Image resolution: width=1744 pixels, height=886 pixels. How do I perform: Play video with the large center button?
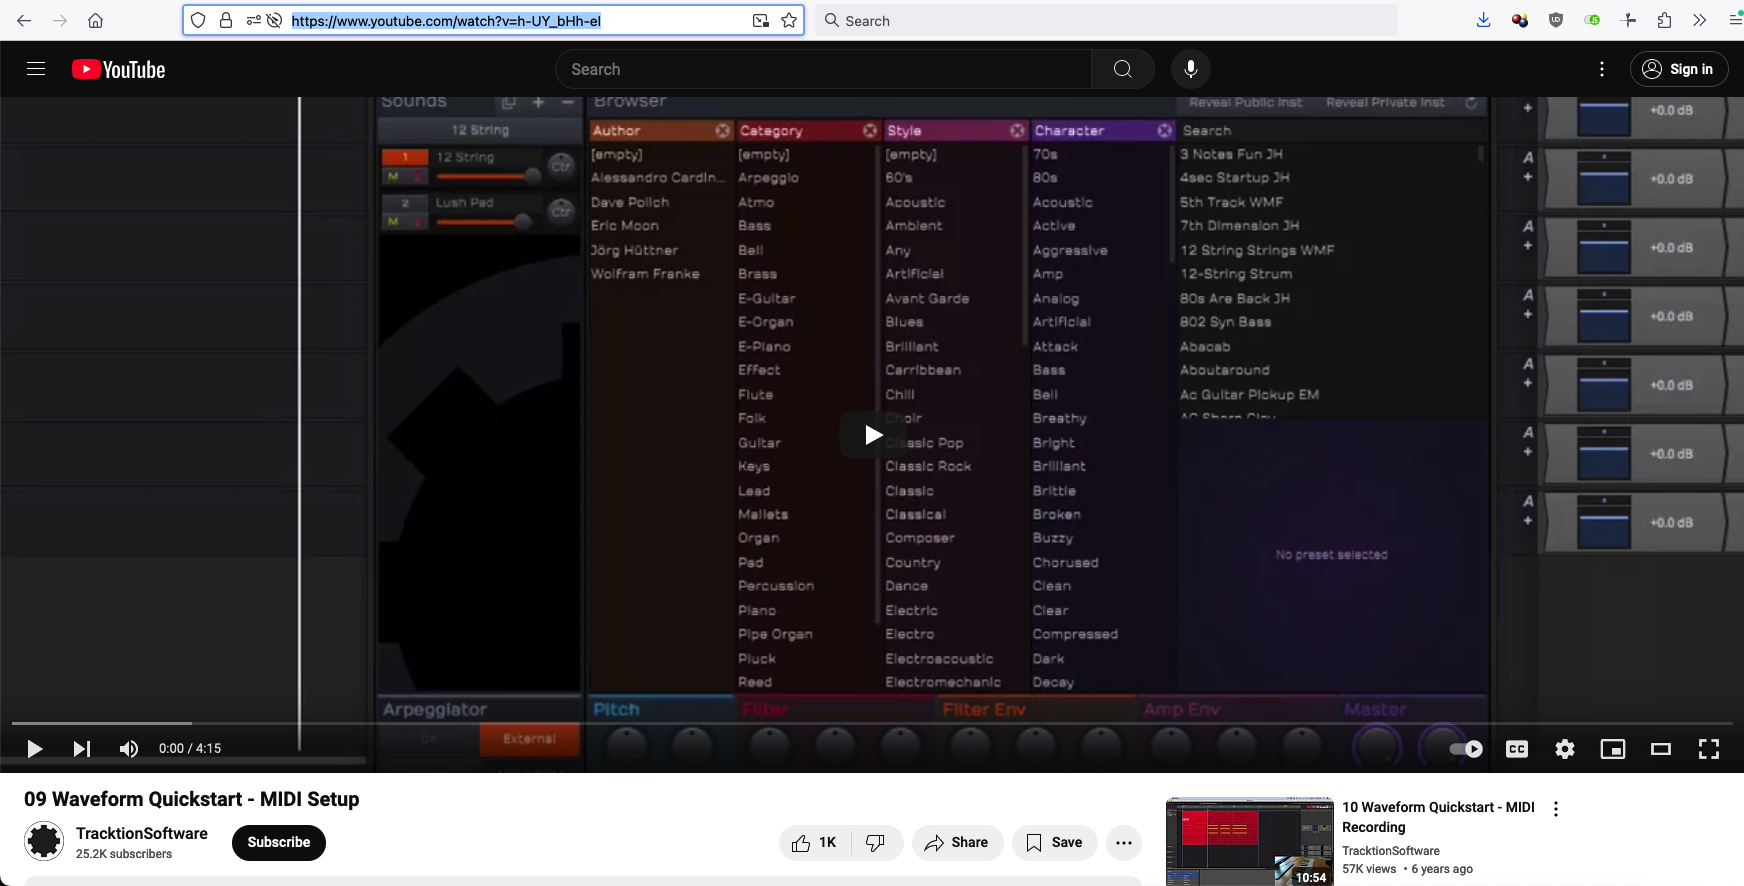coord(873,435)
